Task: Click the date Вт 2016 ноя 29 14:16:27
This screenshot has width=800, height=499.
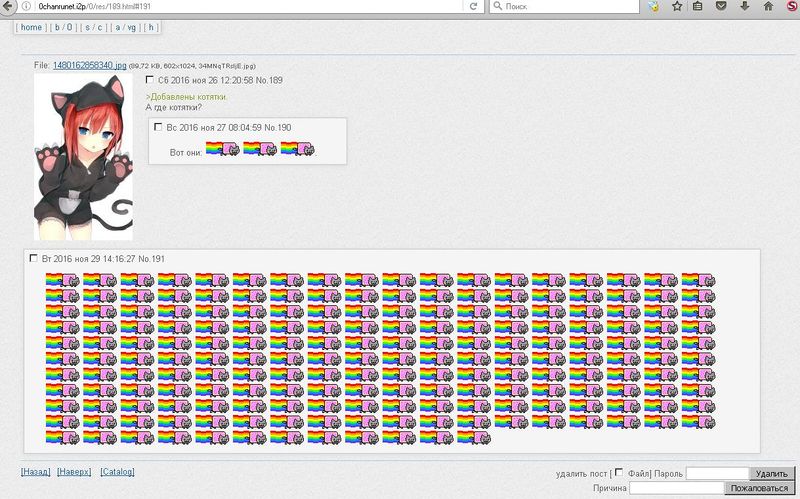Action: click(x=89, y=259)
